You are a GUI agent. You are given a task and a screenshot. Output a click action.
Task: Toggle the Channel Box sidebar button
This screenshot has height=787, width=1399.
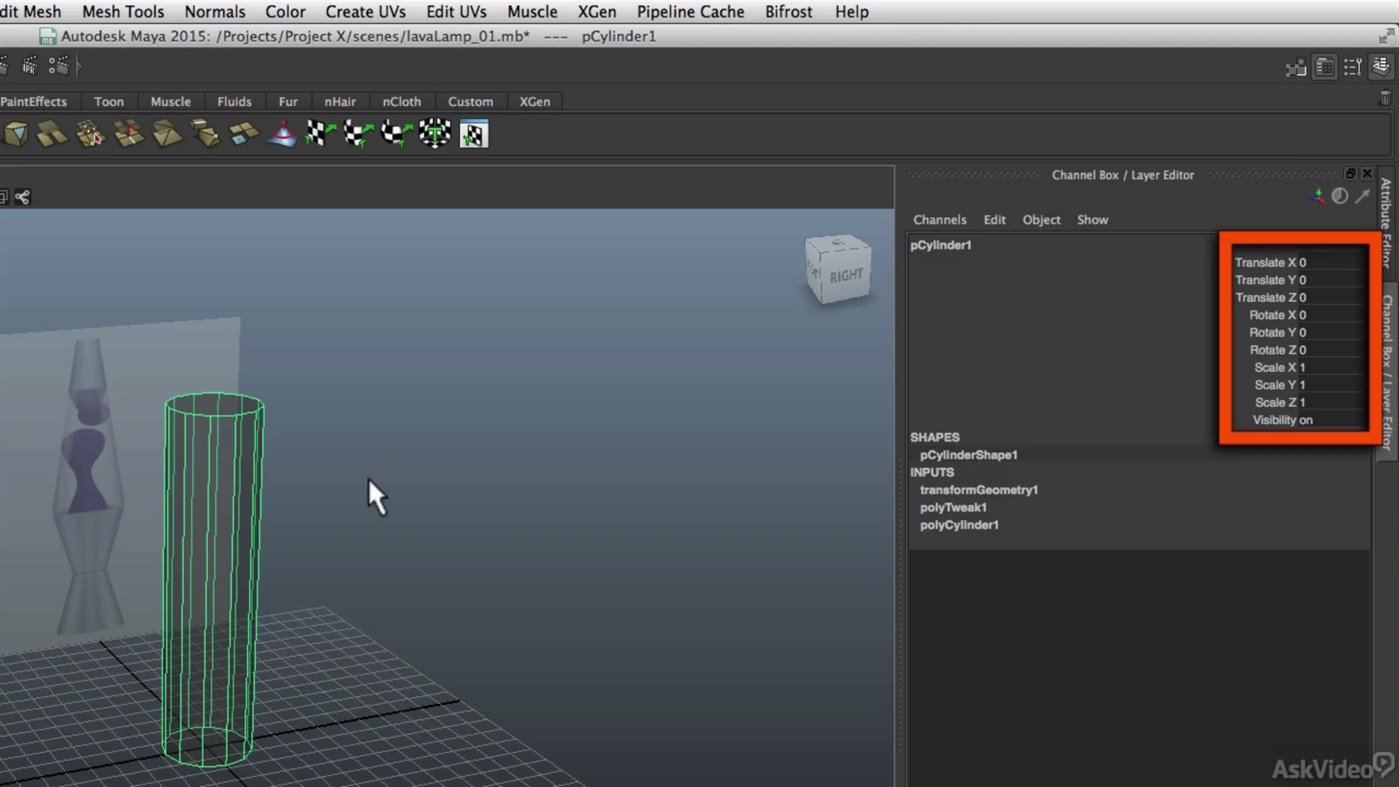(1380, 67)
